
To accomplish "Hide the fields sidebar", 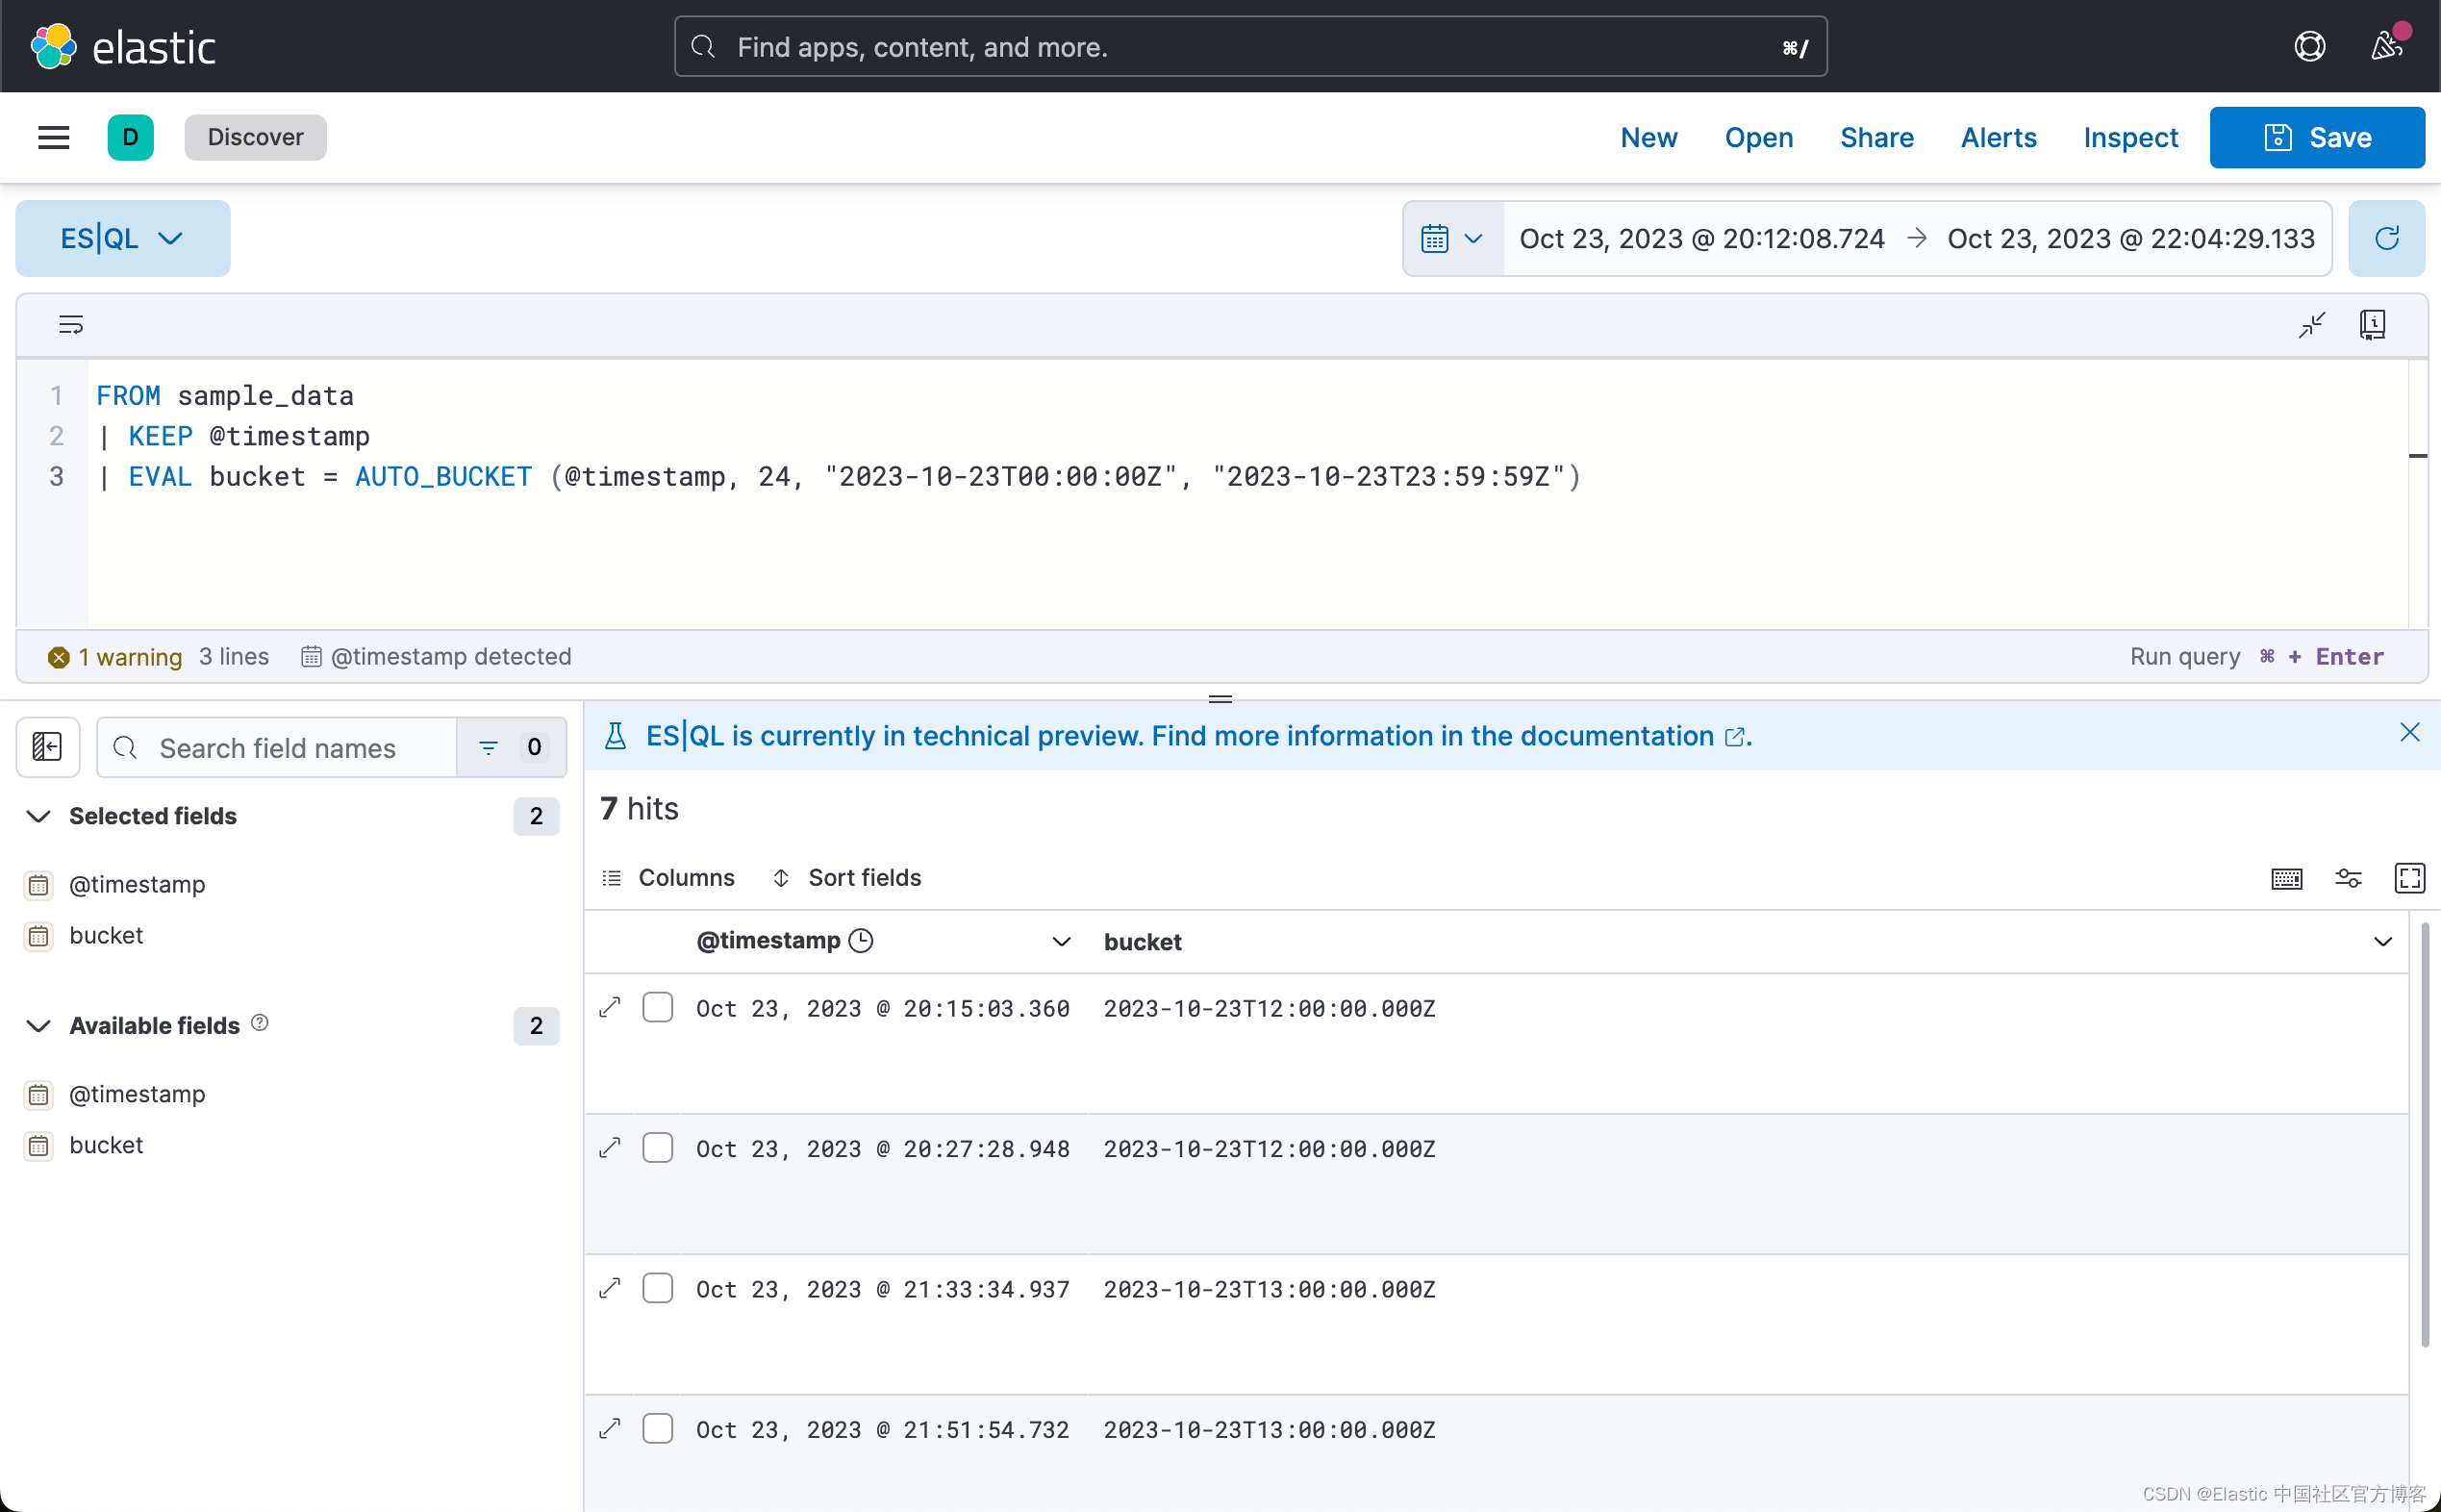I will [47, 747].
